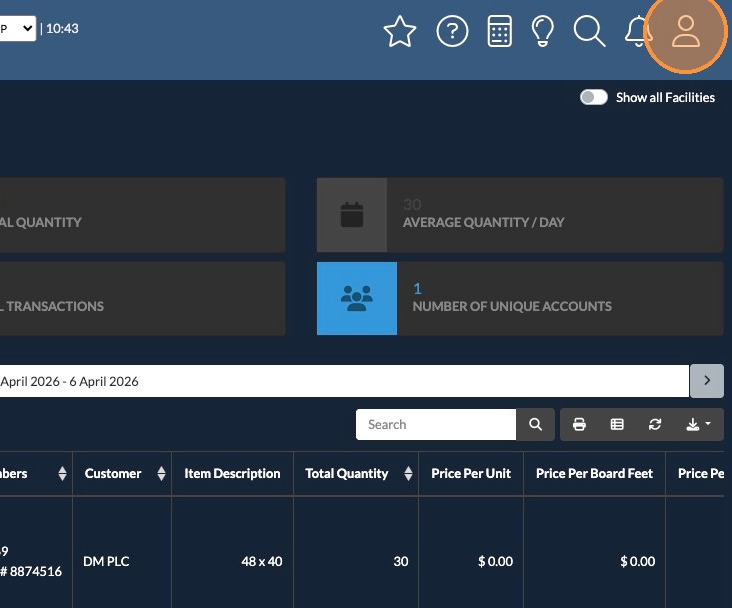
Task: Launch the calculator icon in header
Action: pyautogui.click(x=500, y=31)
